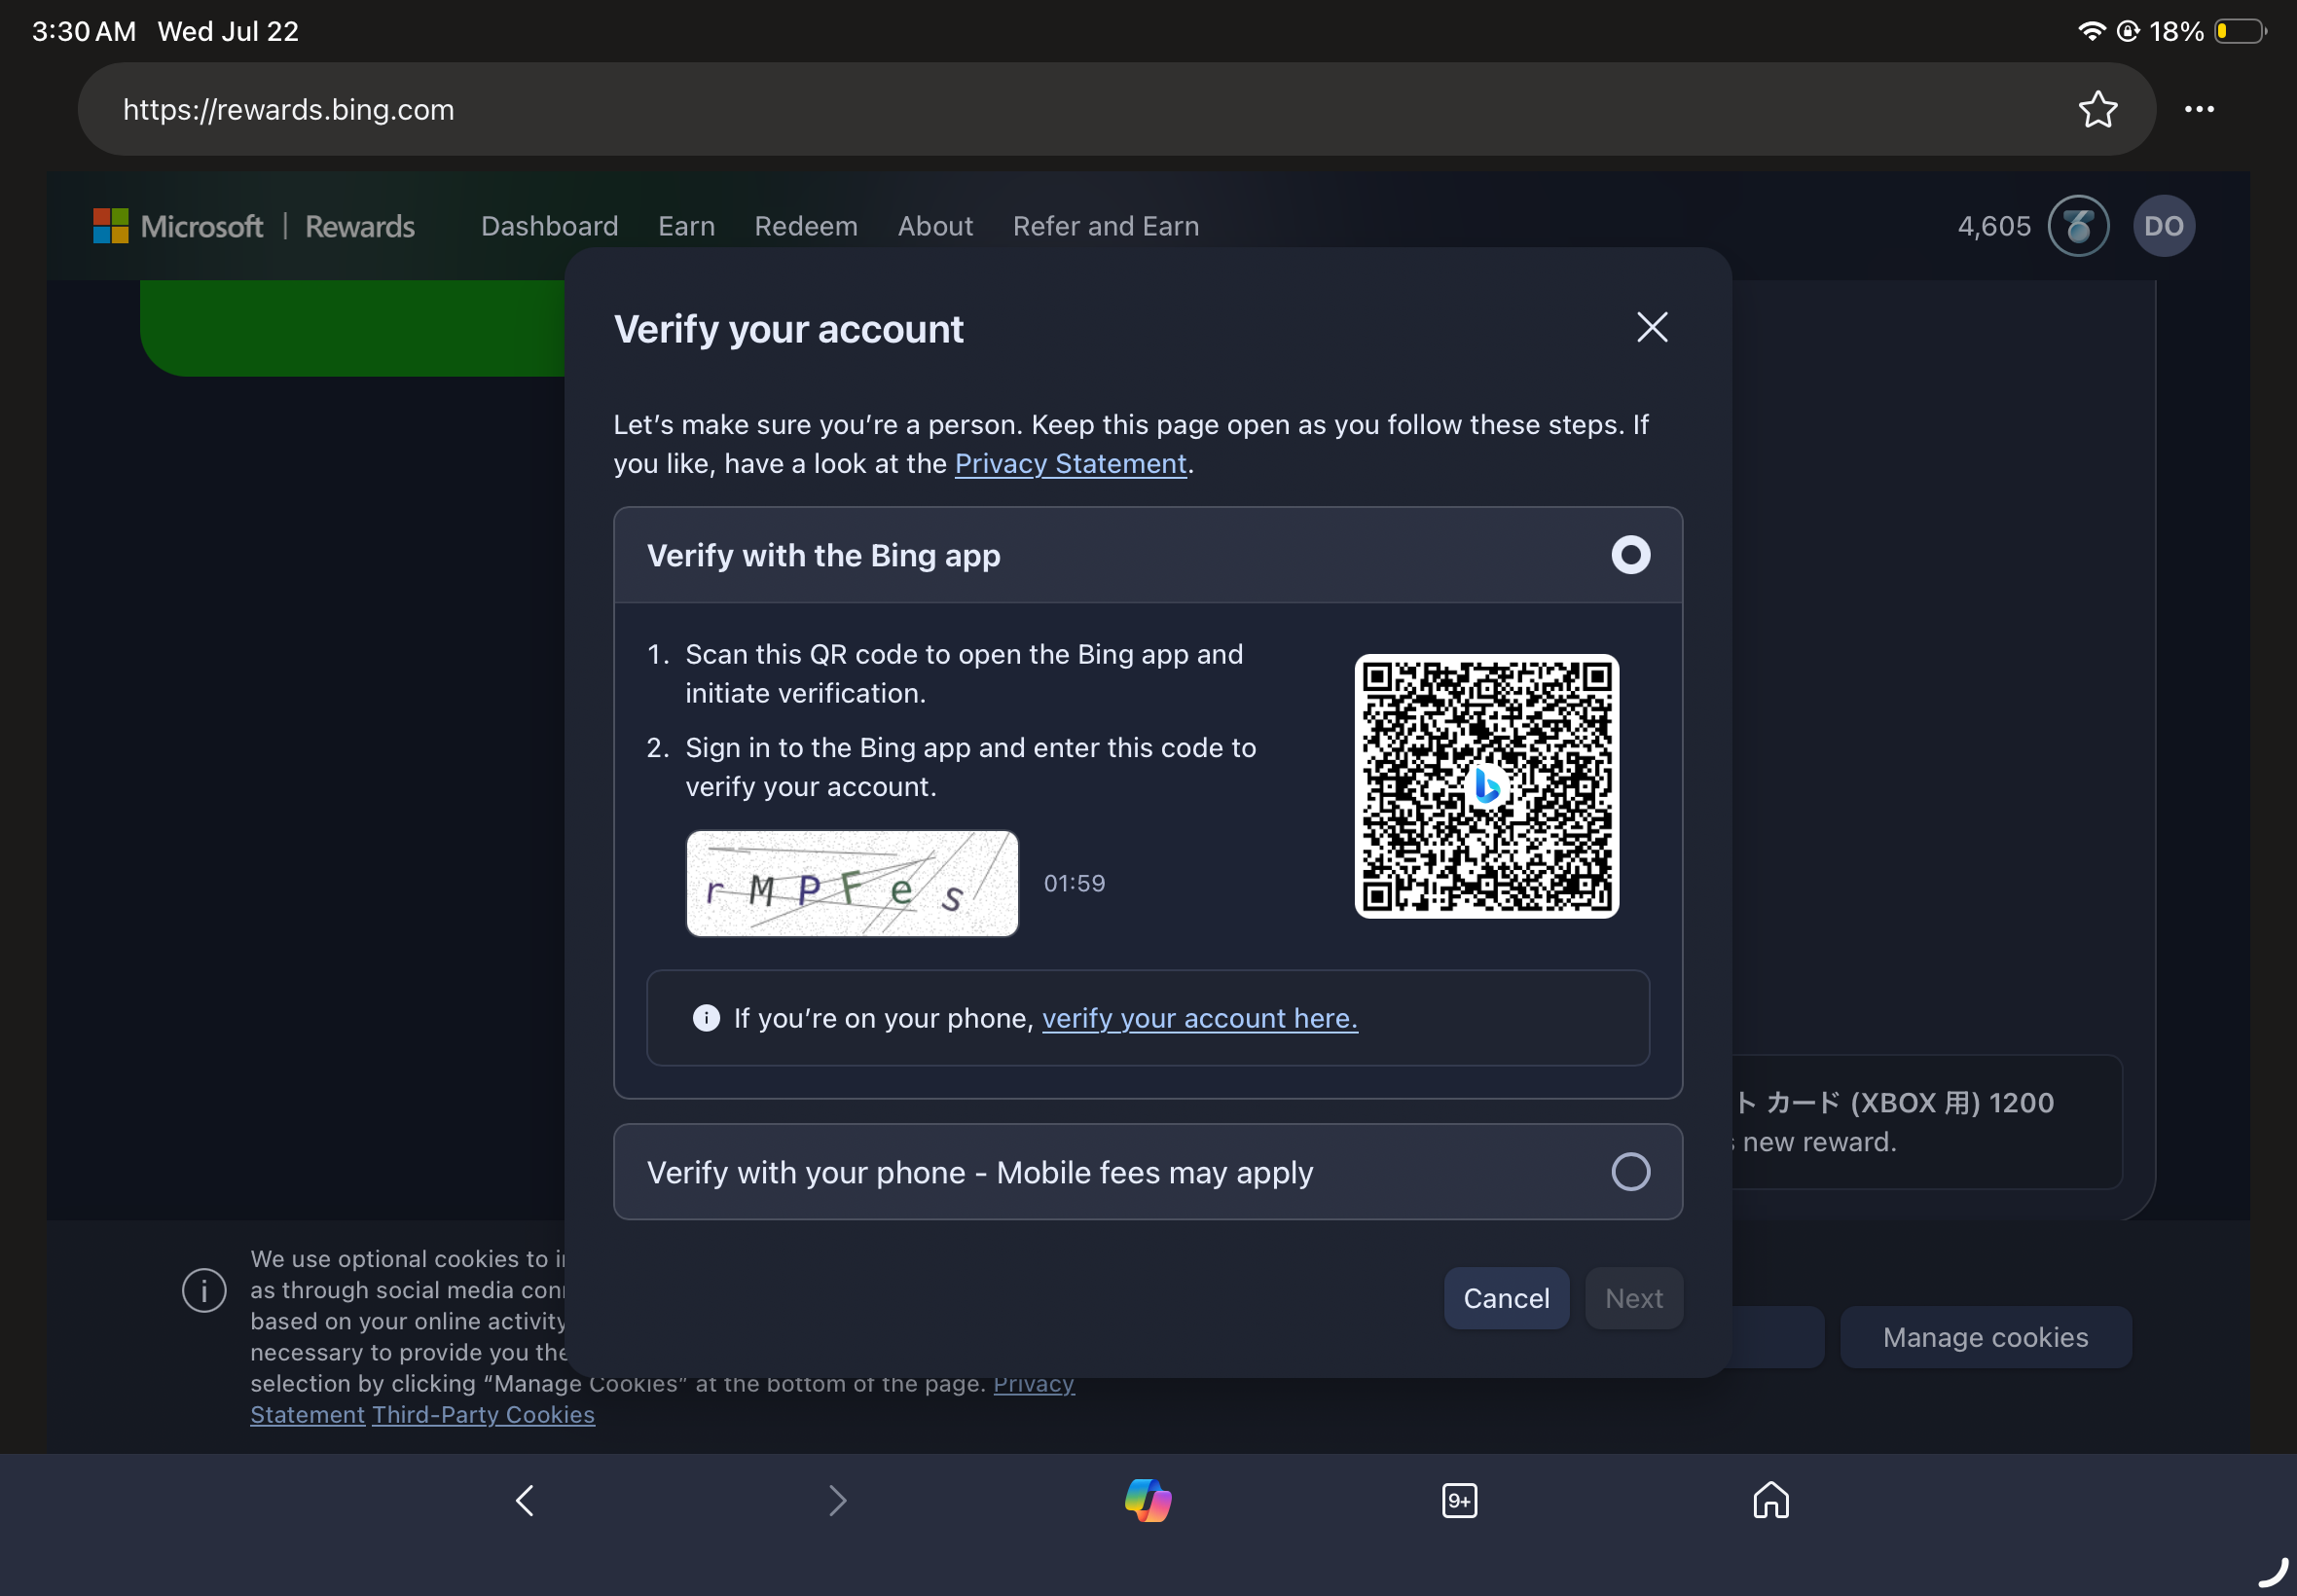This screenshot has height=1596, width=2297.
Task: Tap the 01:59 countdown timer
Action: (x=1074, y=883)
